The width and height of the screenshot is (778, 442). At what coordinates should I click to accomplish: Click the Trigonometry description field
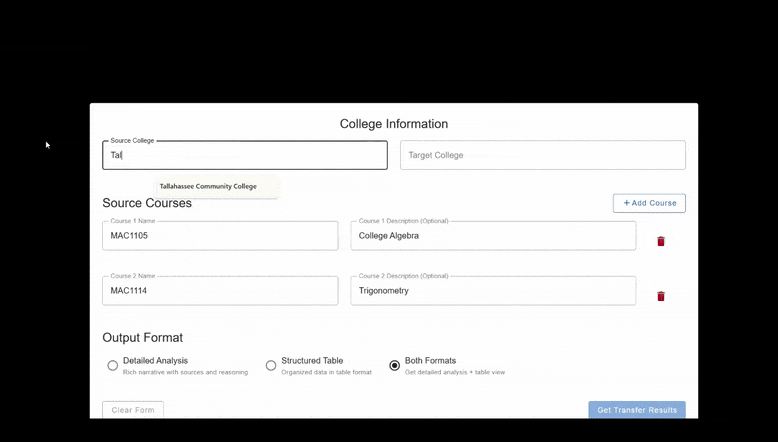point(493,291)
